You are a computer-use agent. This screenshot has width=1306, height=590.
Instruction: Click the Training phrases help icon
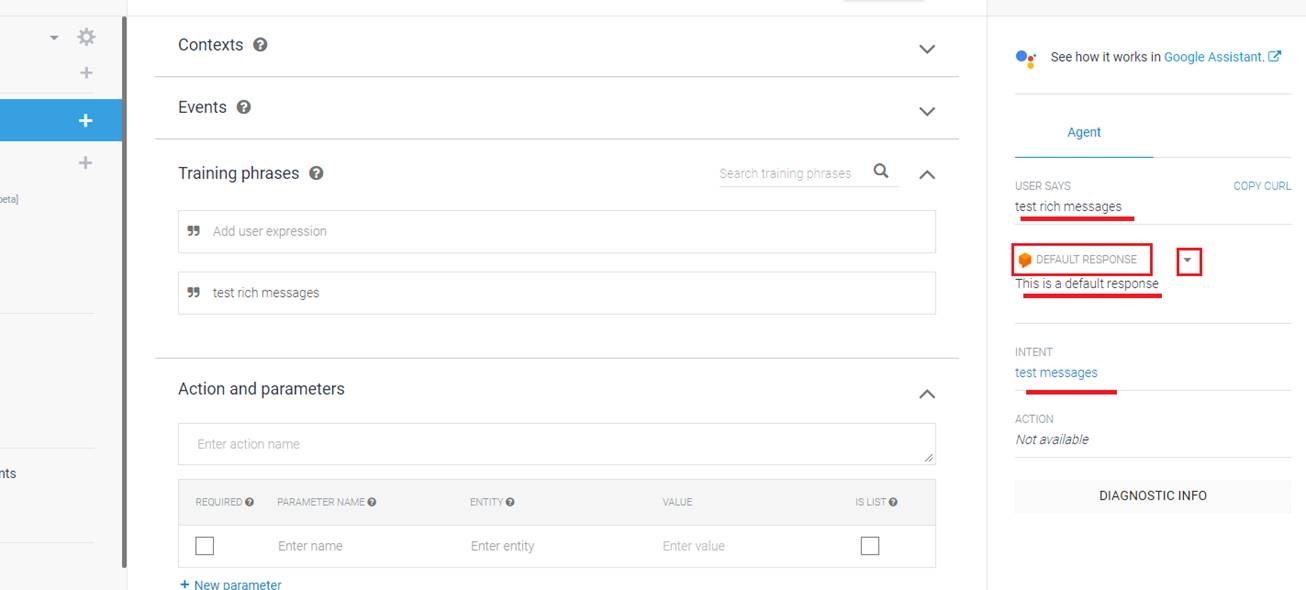point(316,173)
